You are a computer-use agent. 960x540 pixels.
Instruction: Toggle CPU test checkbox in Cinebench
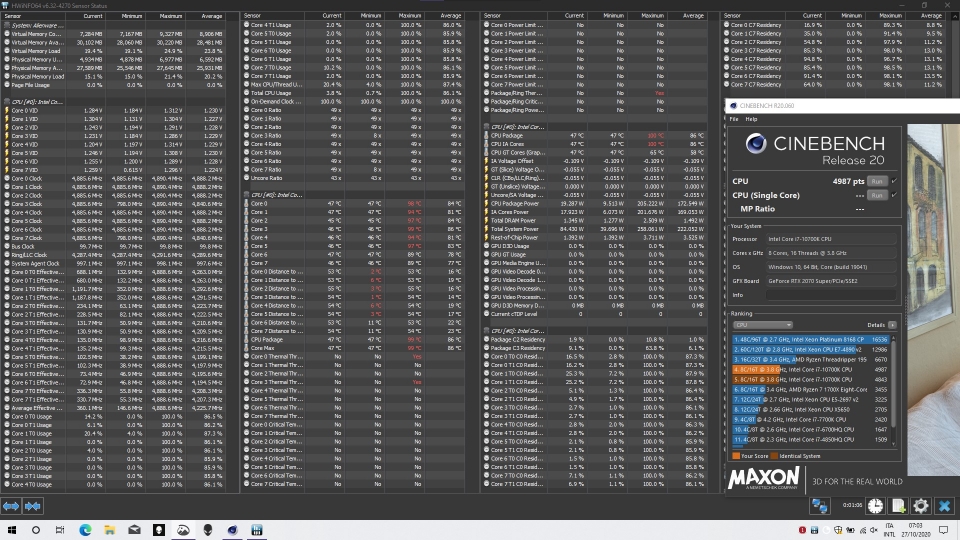coord(894,181)
